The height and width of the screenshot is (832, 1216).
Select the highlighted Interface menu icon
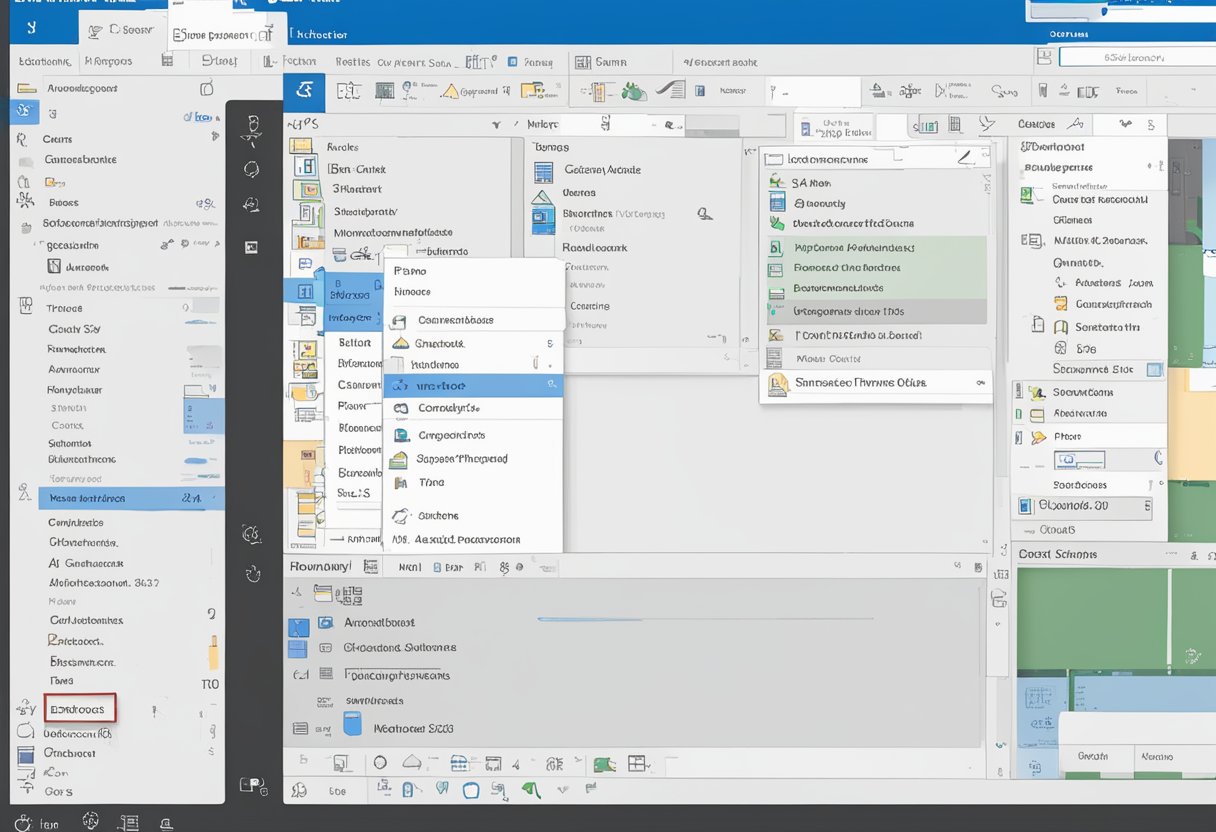tap(400, 386)
